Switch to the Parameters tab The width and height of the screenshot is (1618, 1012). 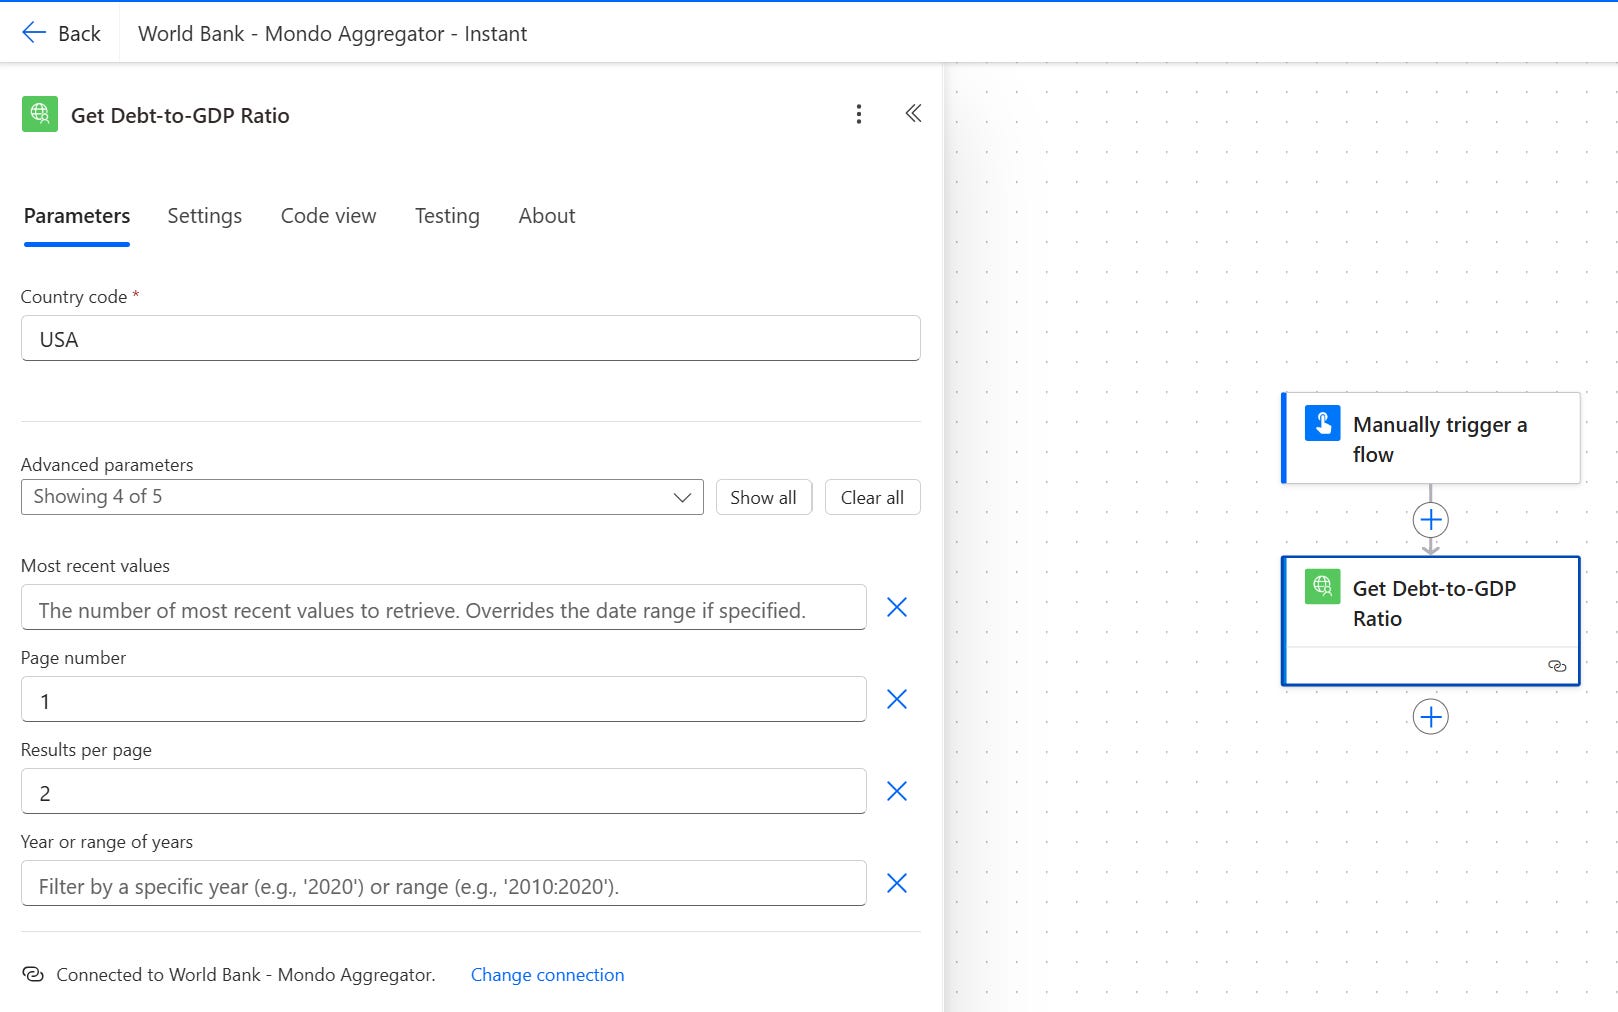point(77,216)
